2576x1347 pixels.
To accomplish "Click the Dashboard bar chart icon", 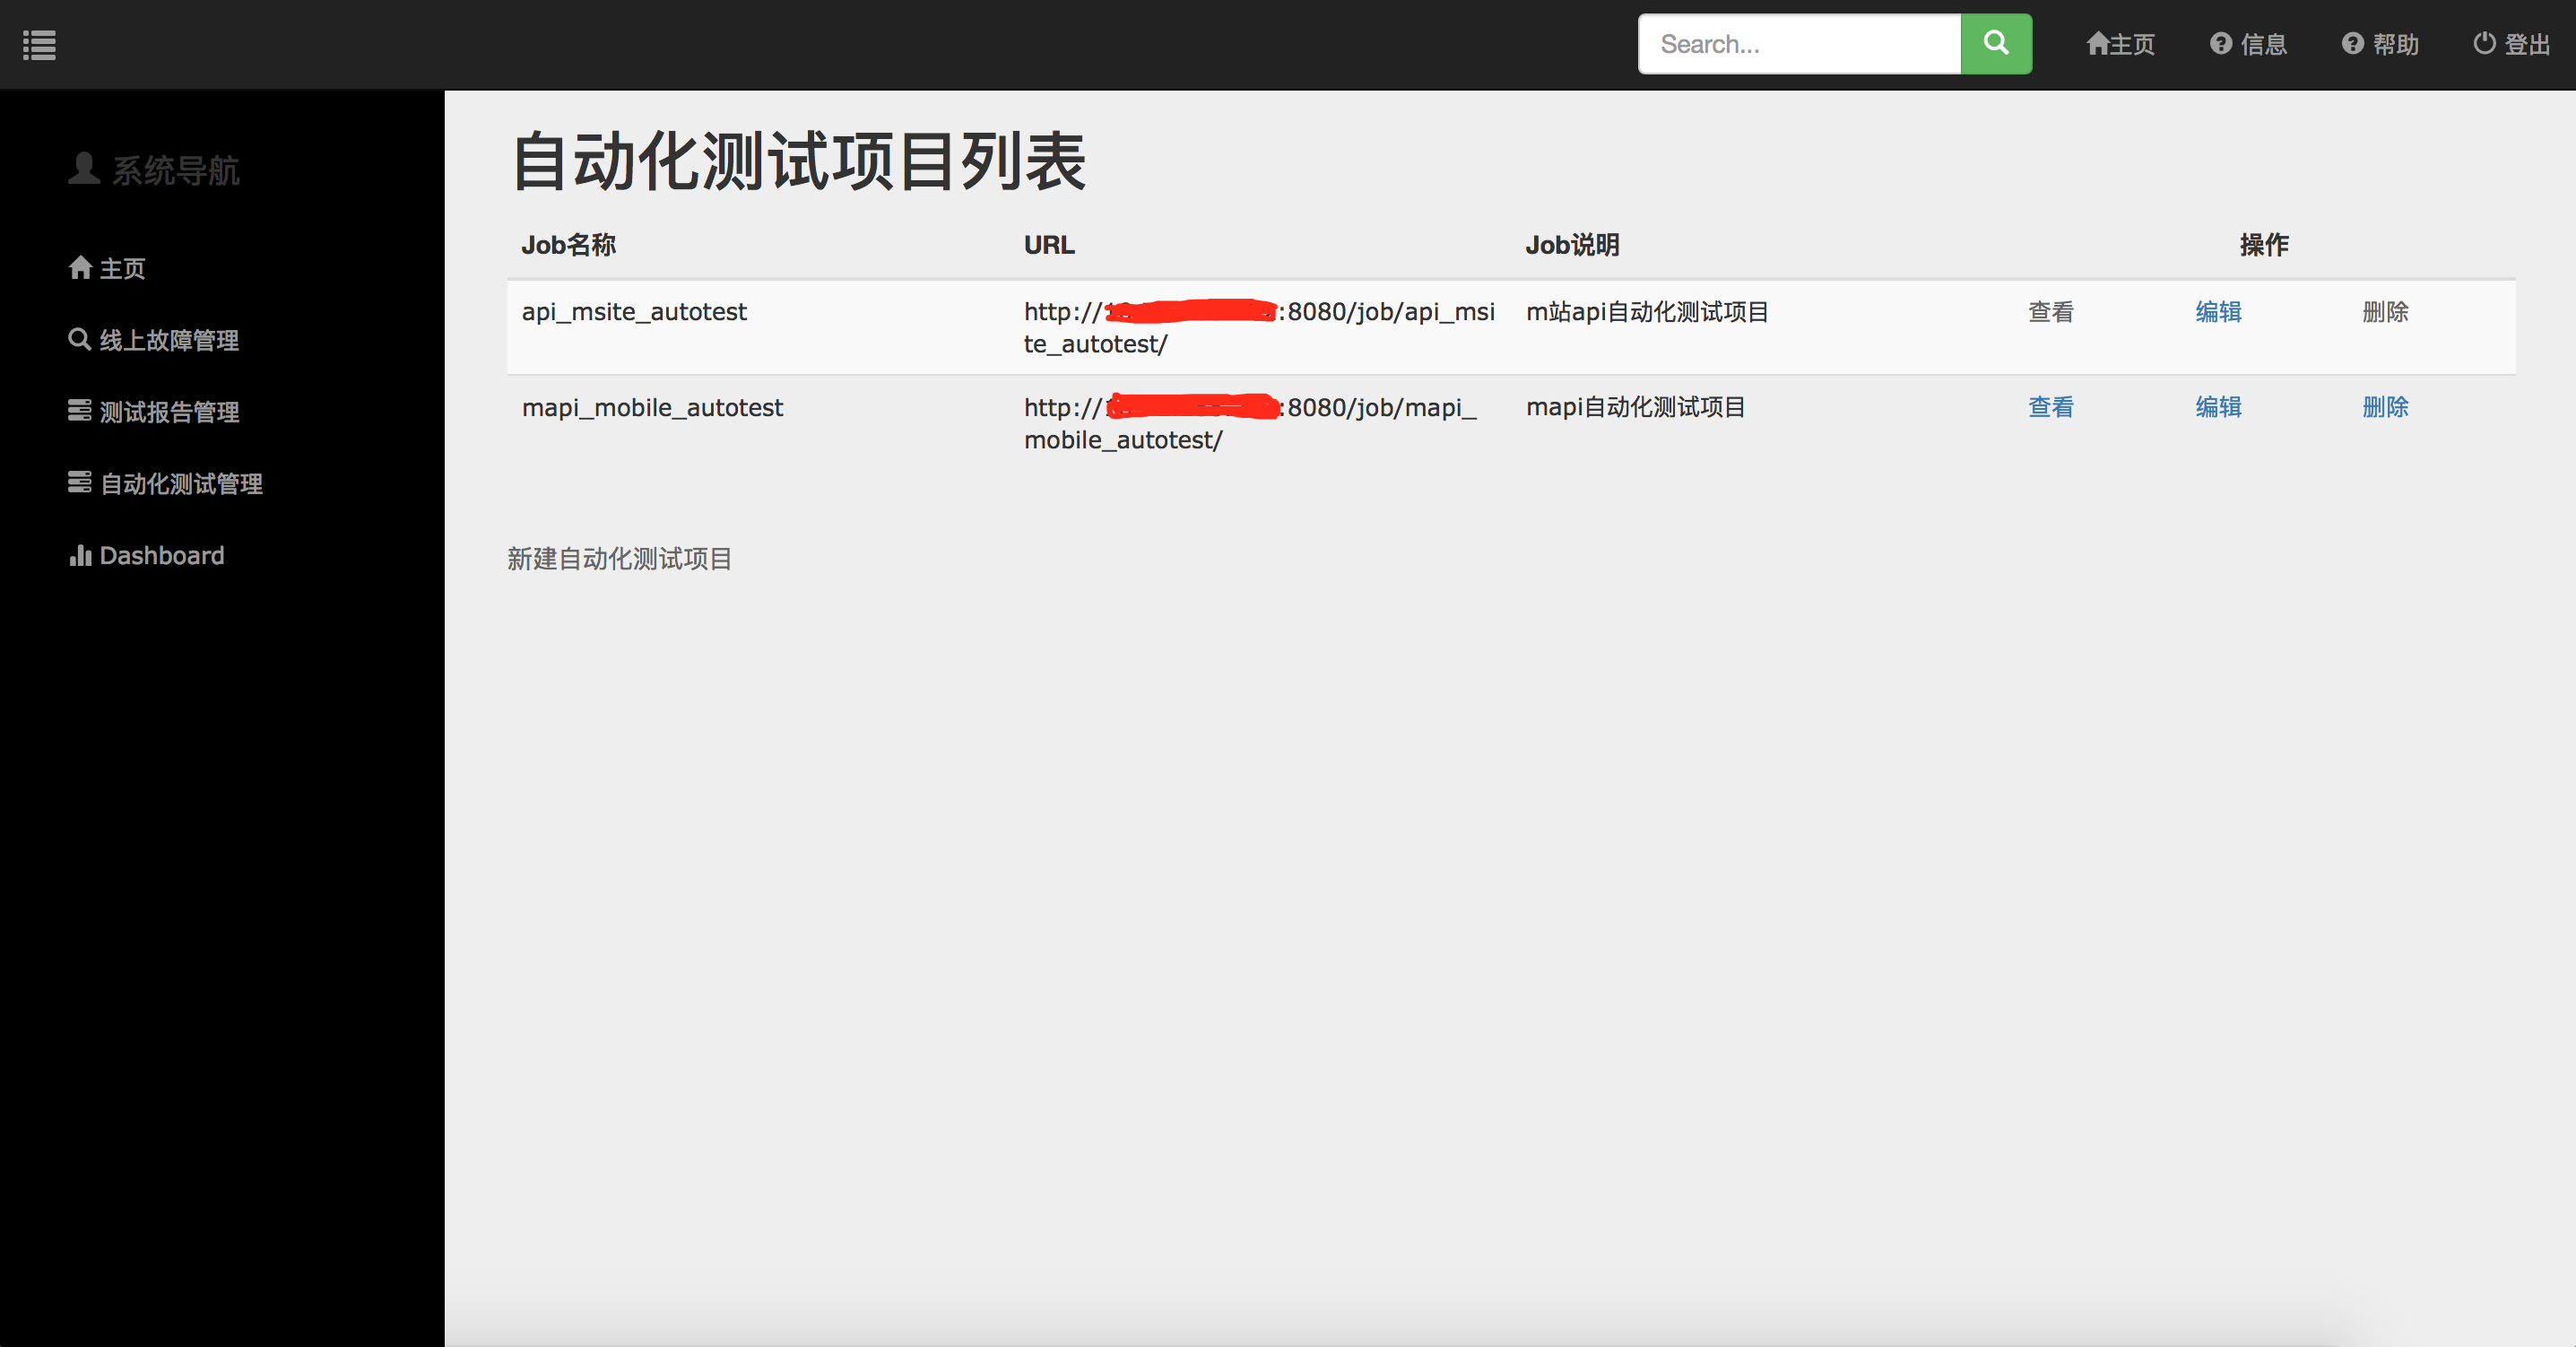I will [80, 556].
